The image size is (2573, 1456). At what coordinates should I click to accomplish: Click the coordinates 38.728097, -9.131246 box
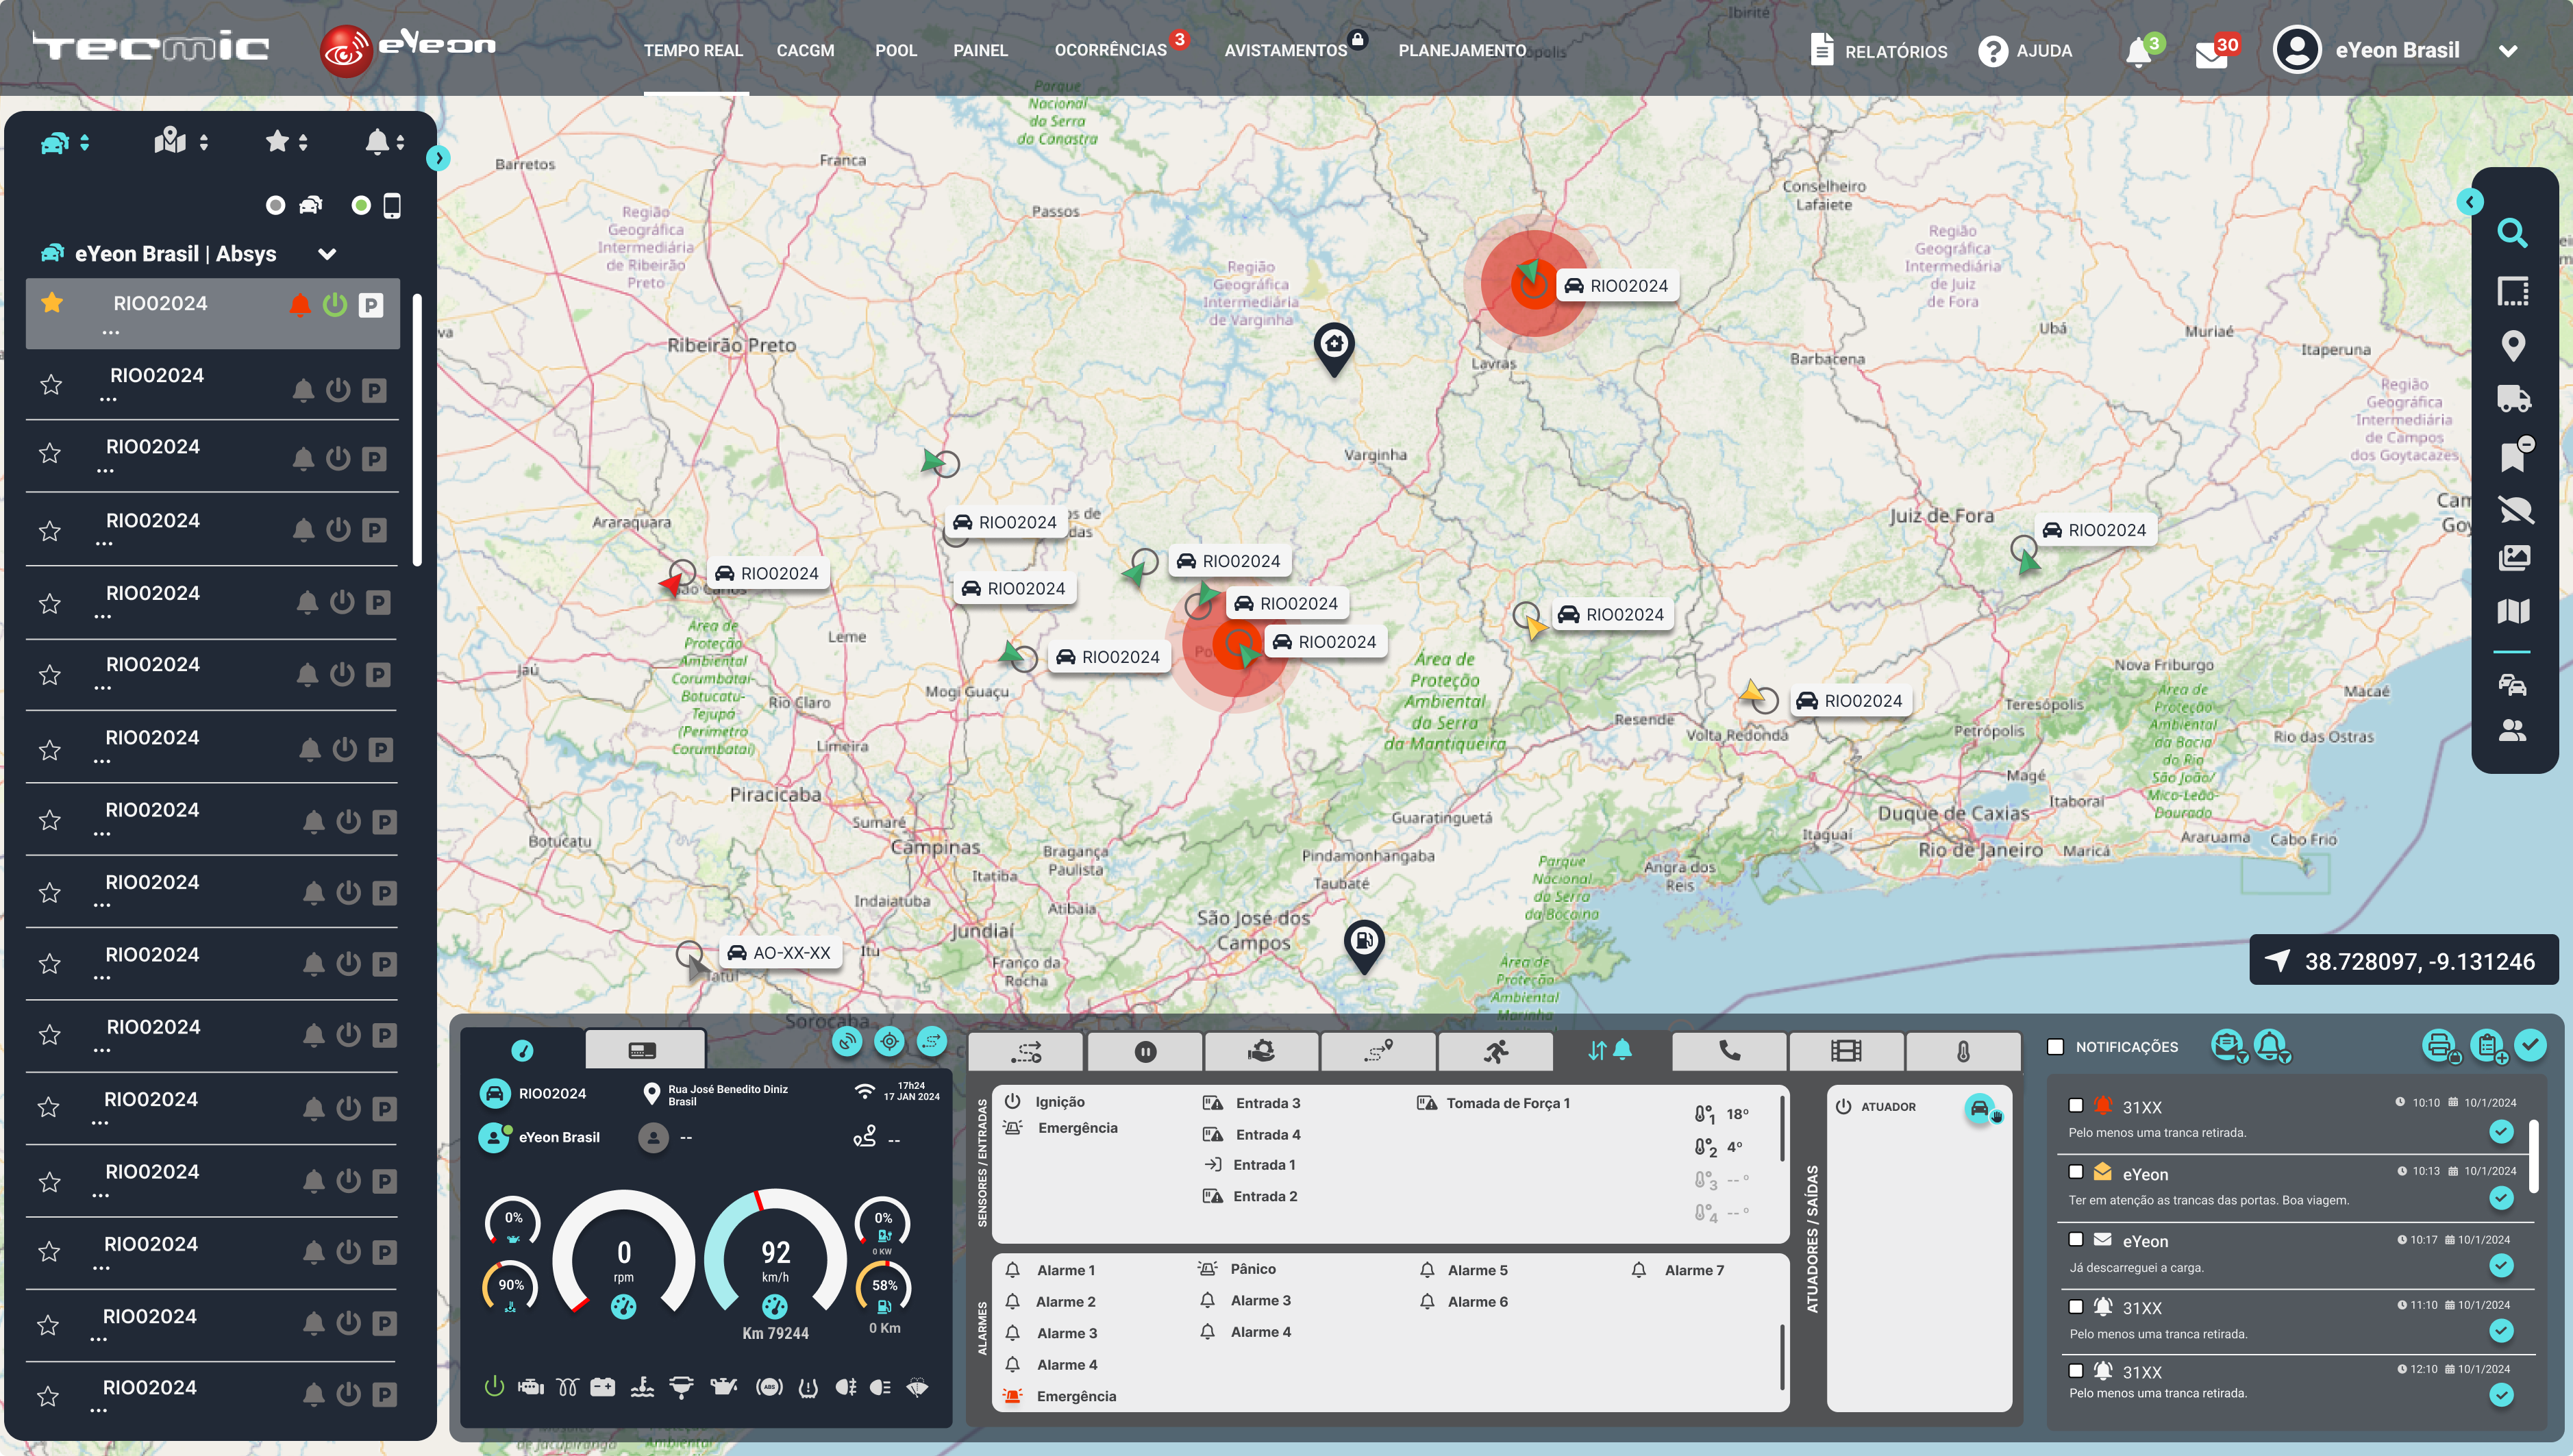pyautogui.click(x=2405, y=961)
